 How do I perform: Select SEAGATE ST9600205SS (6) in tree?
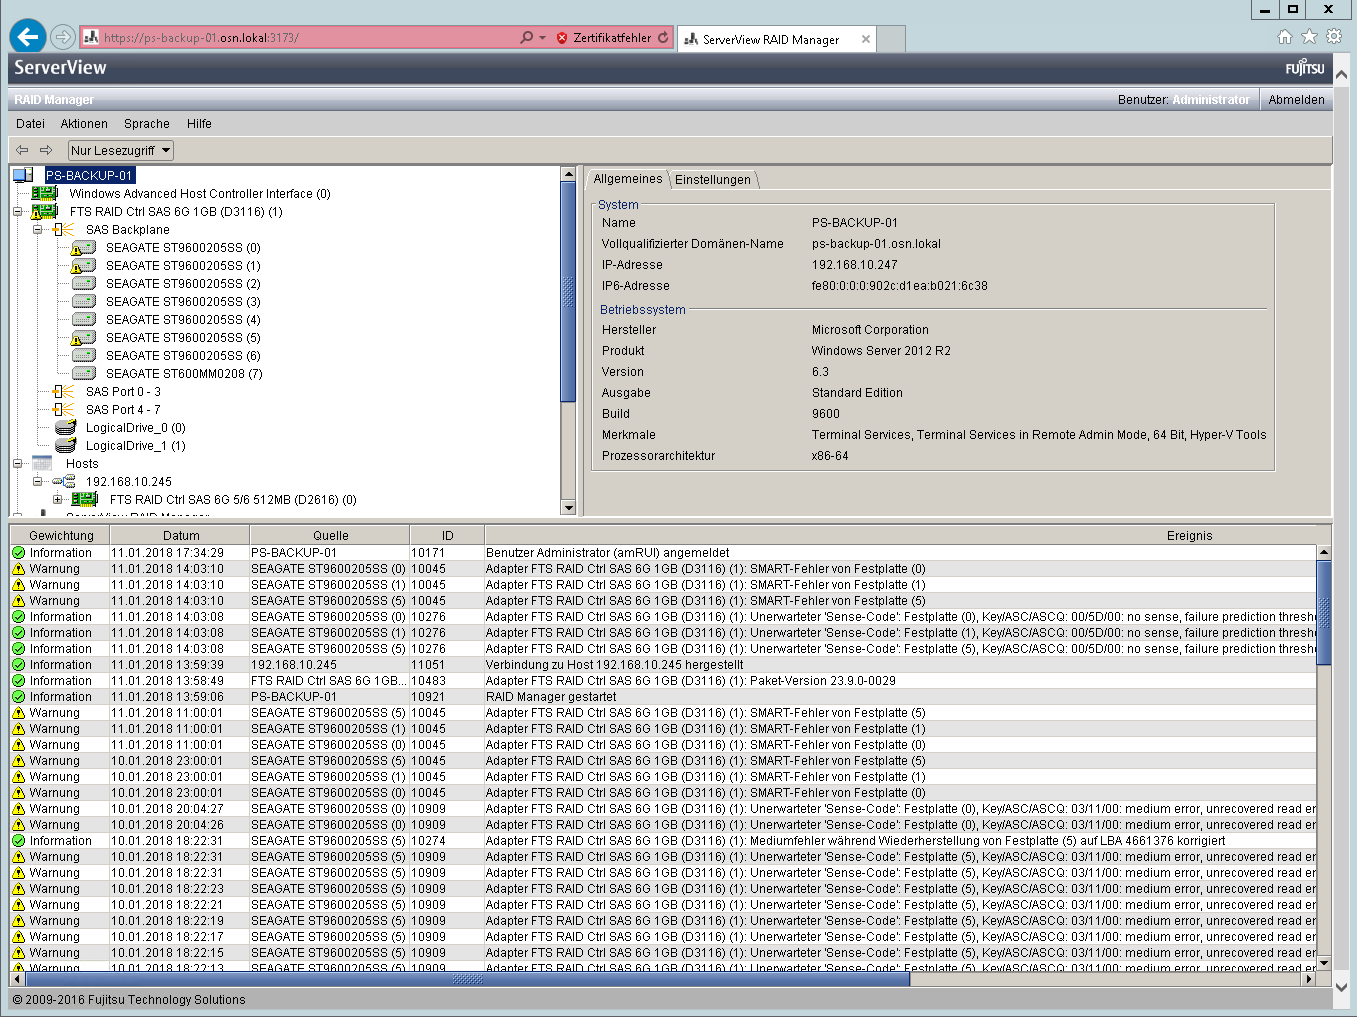(x=183, y=356)
